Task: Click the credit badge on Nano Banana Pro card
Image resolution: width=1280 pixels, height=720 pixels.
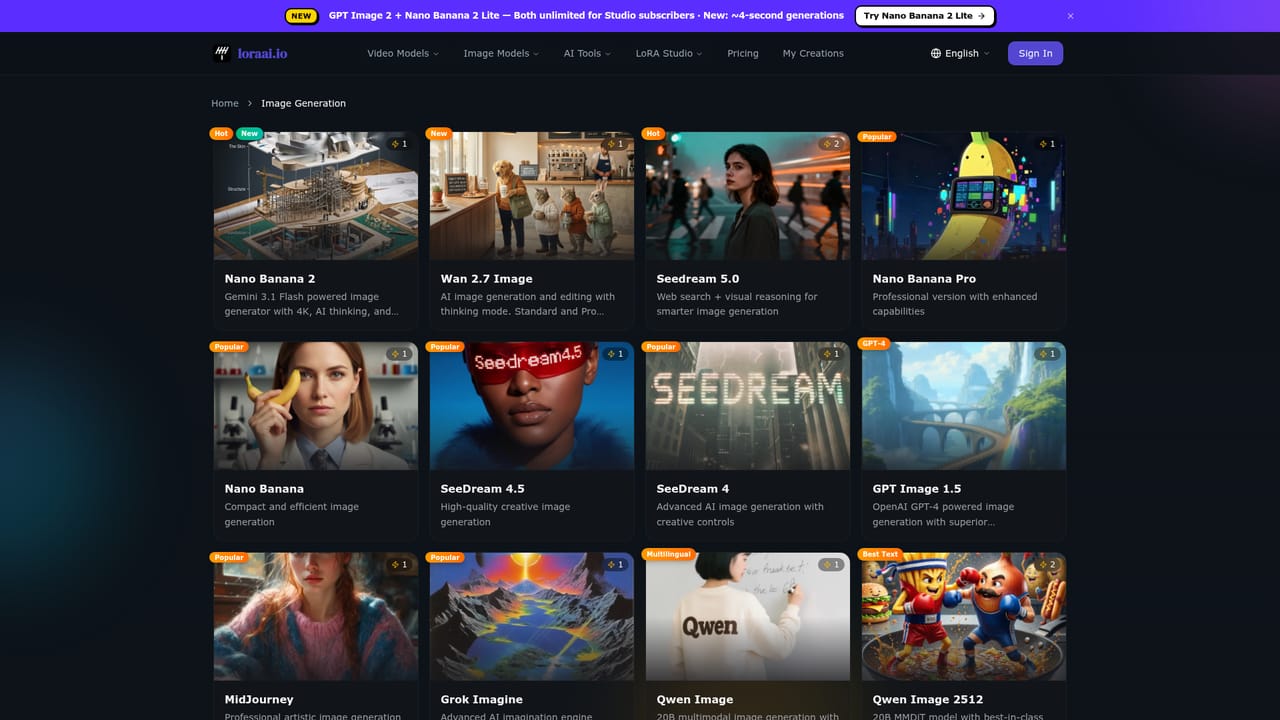Action: click(x=1047, y=144)
